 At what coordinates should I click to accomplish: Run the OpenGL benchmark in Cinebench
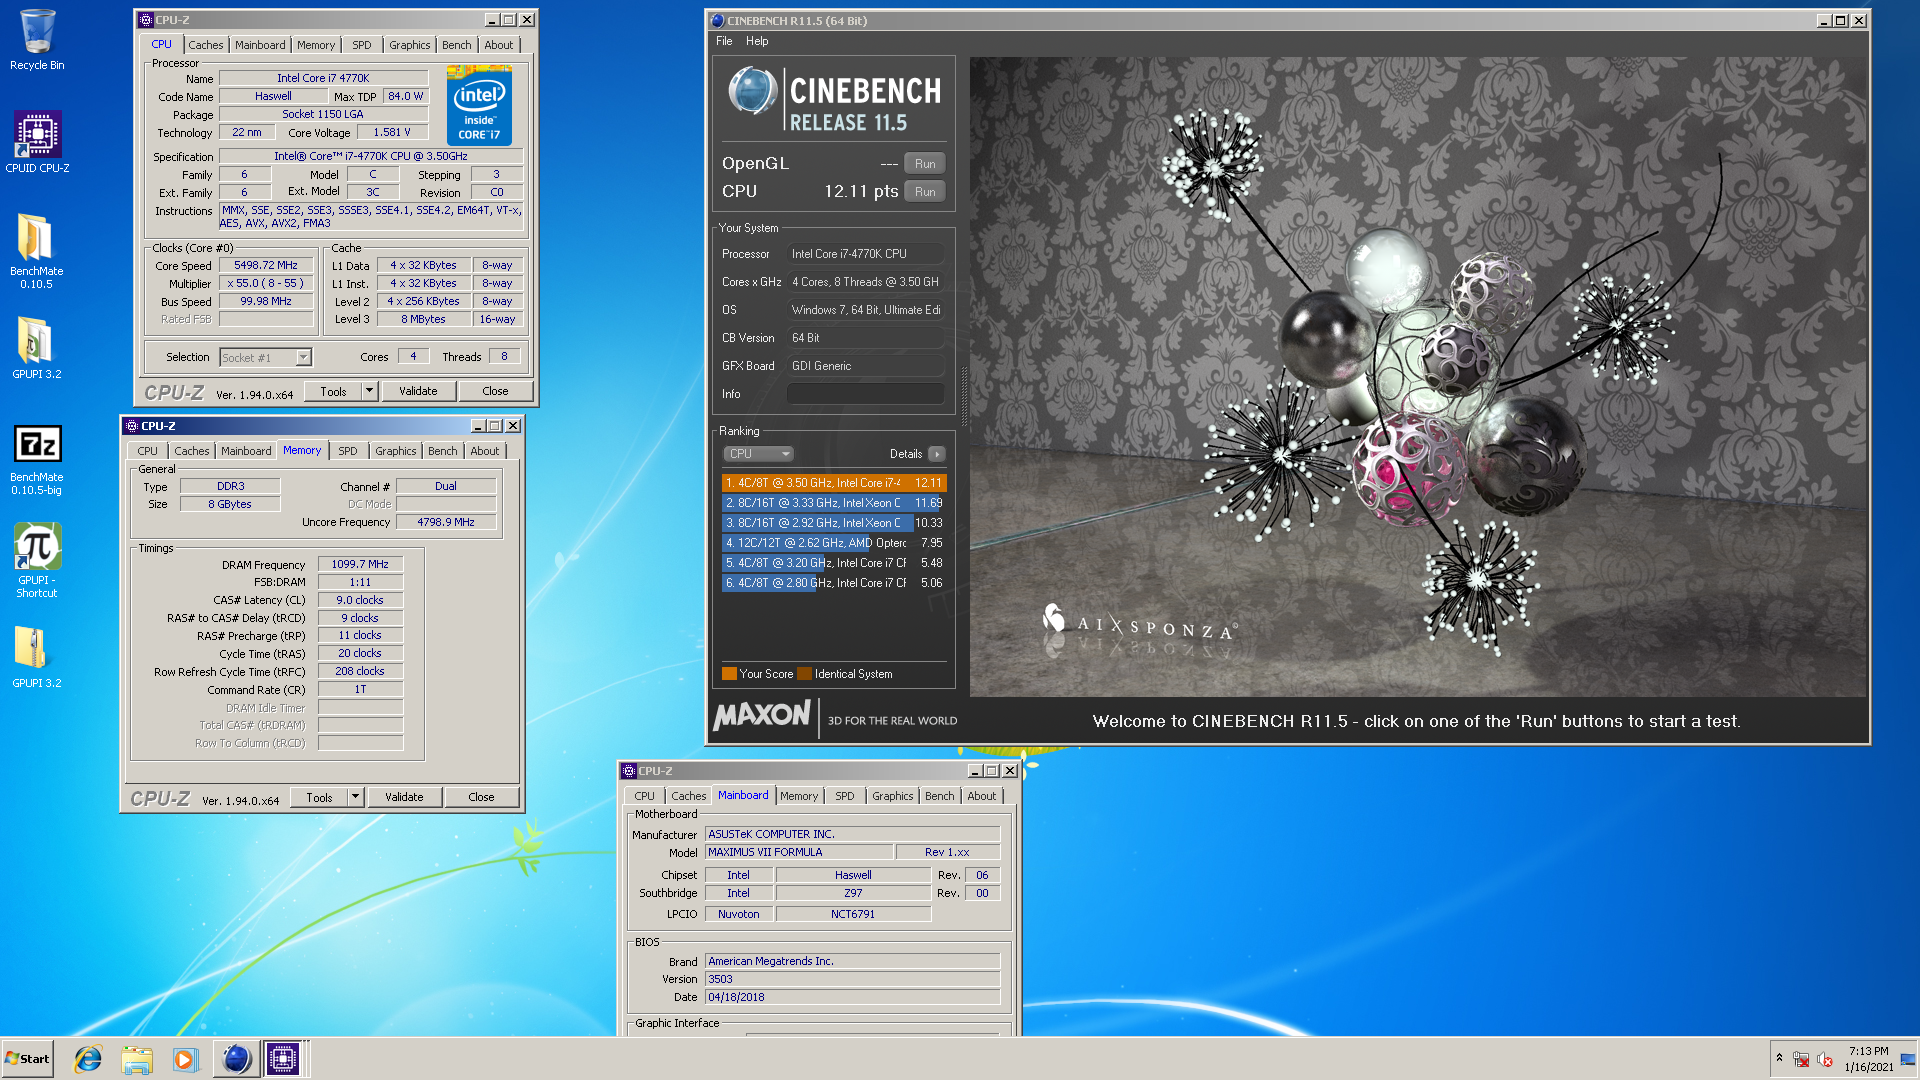[925, 164]
